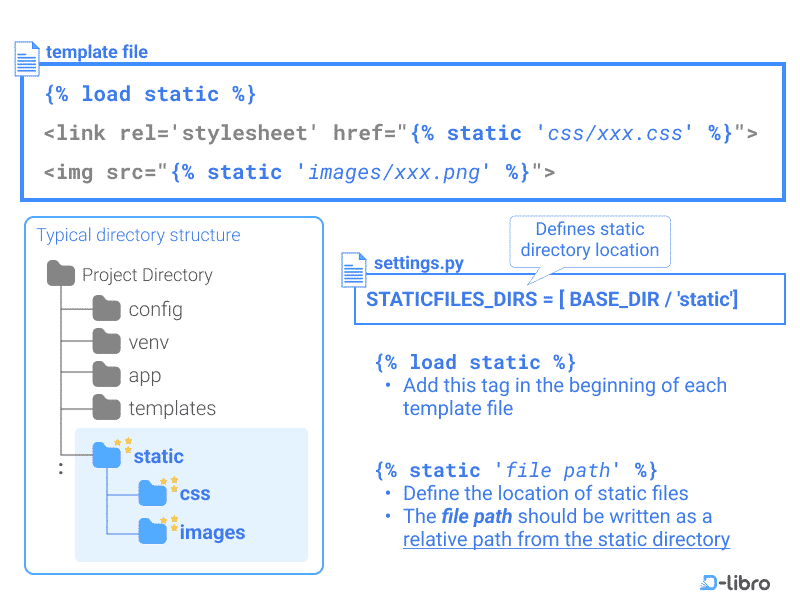The height and width of the screenshot is (600, 800).
Task: Click the settings.py file icon
Action: click(353, 269)
